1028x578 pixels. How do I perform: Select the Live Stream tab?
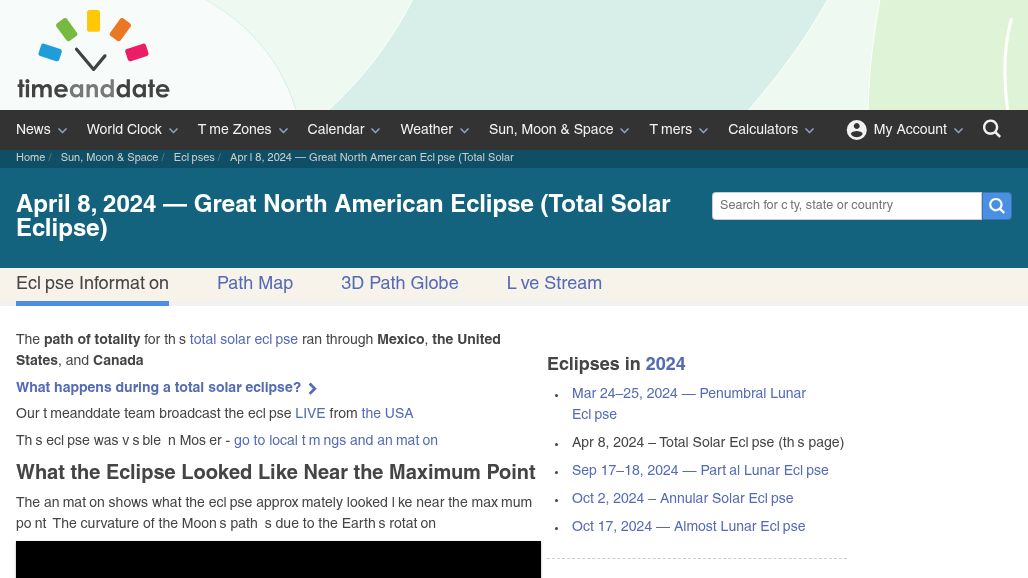pos(554,284)
